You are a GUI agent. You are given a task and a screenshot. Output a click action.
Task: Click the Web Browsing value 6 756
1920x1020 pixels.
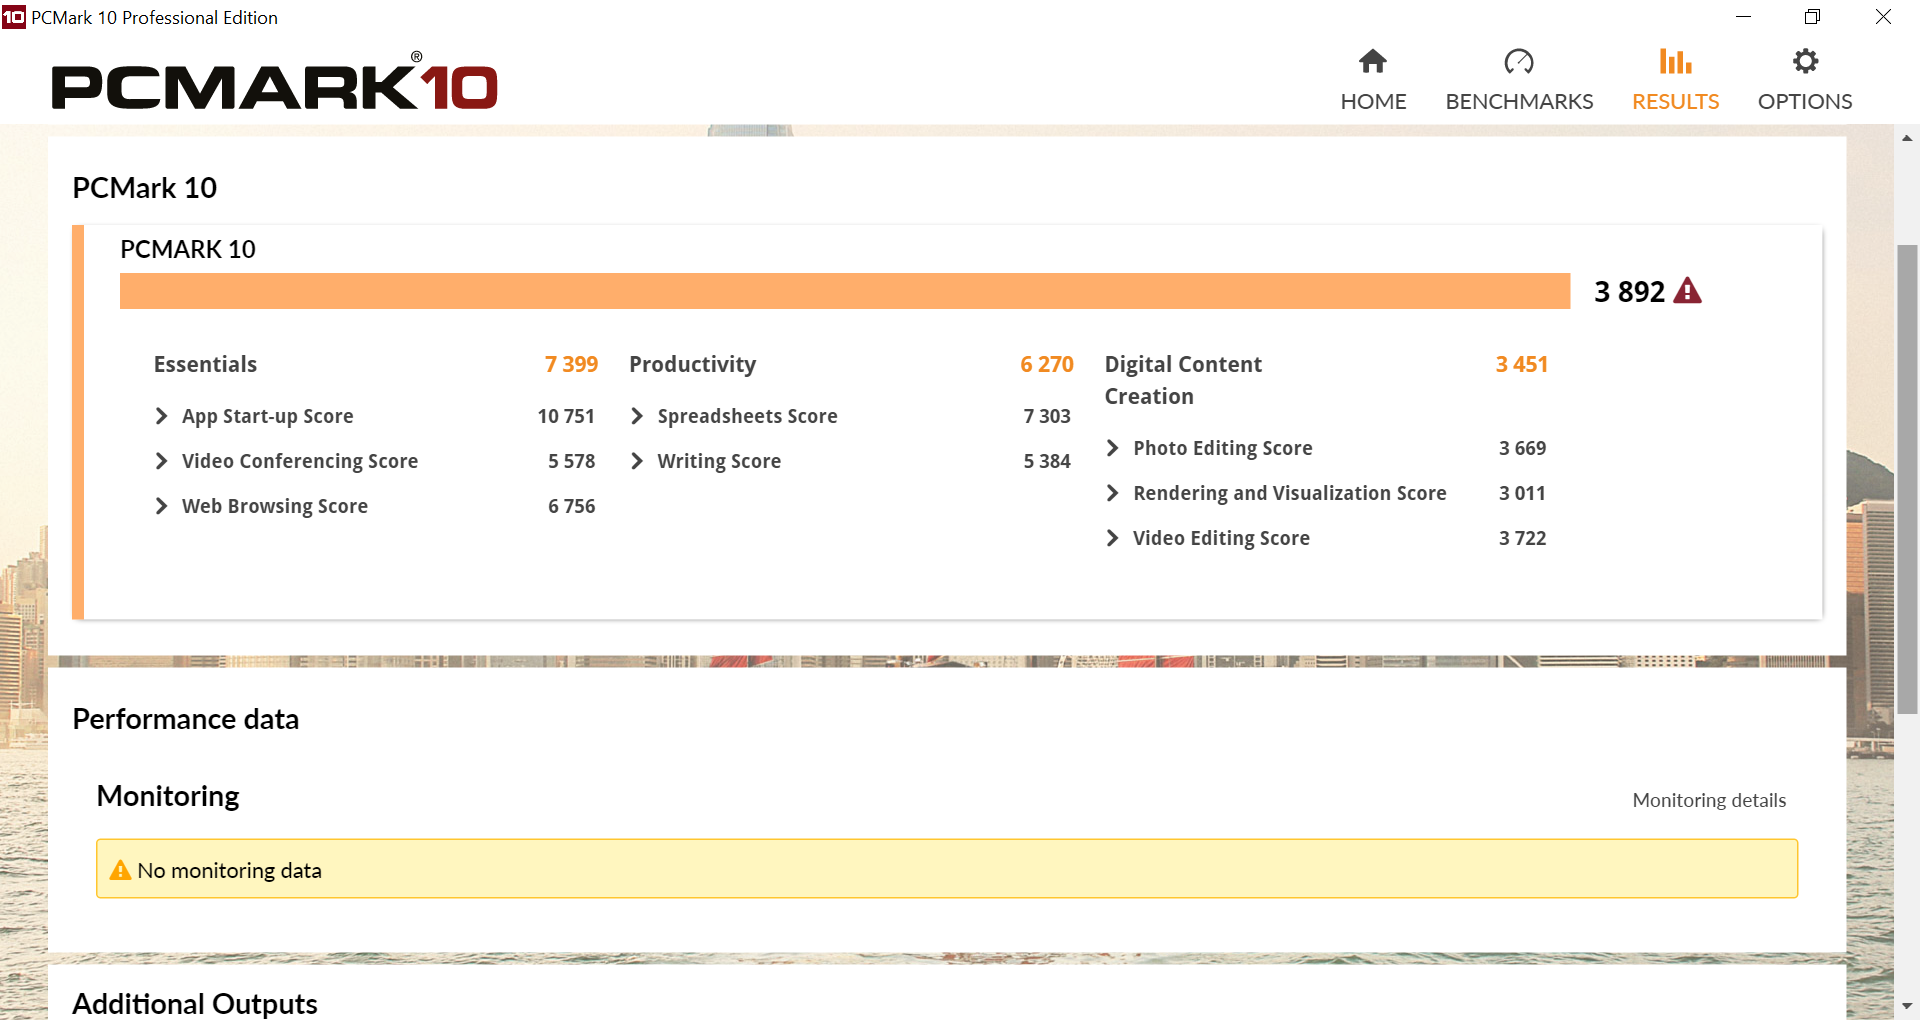click(571, 506)
